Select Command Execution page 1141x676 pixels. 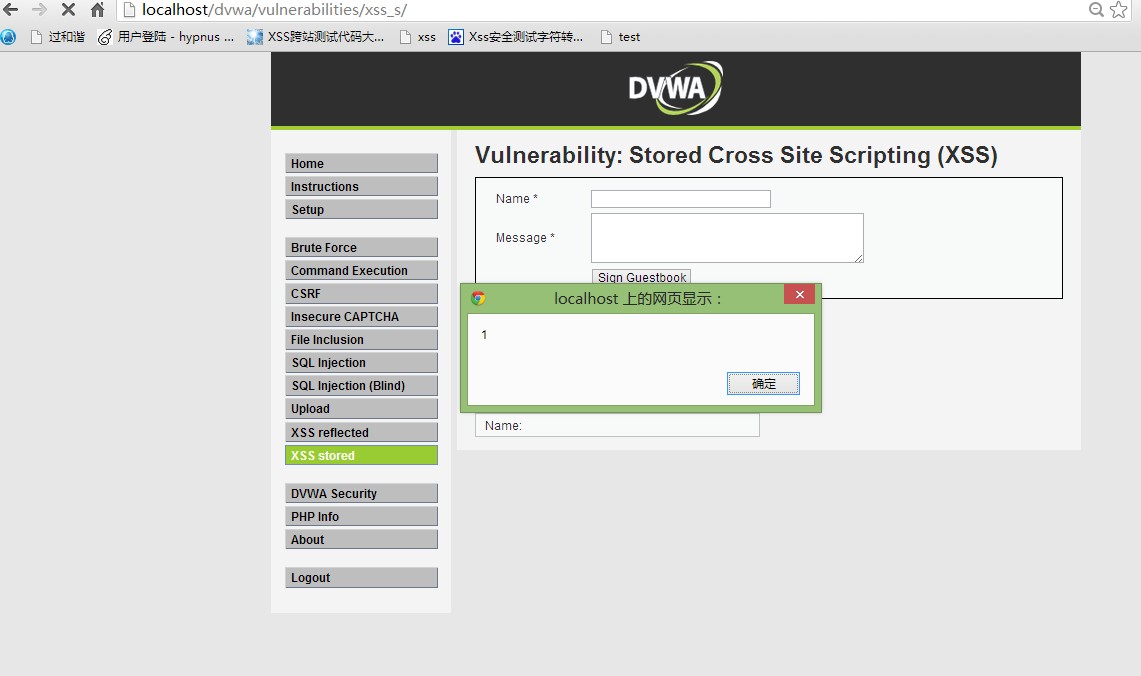361,271
